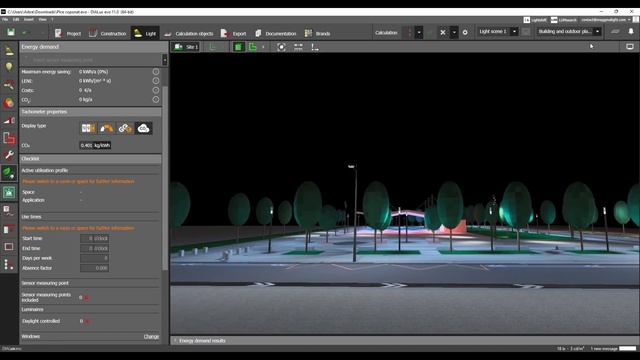
Task: Open the Edit menu
Action: pos(16,19)
